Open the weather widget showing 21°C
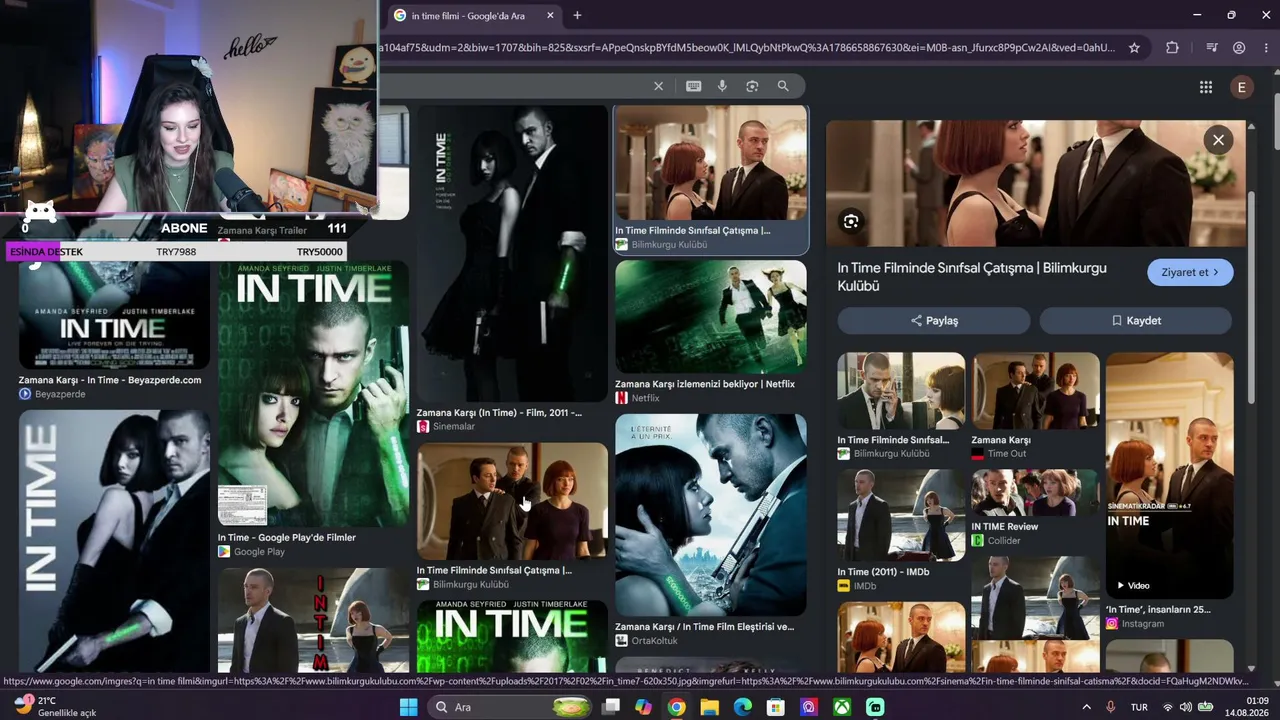Viewport: 1280px width, 720px height. (56, 706)
